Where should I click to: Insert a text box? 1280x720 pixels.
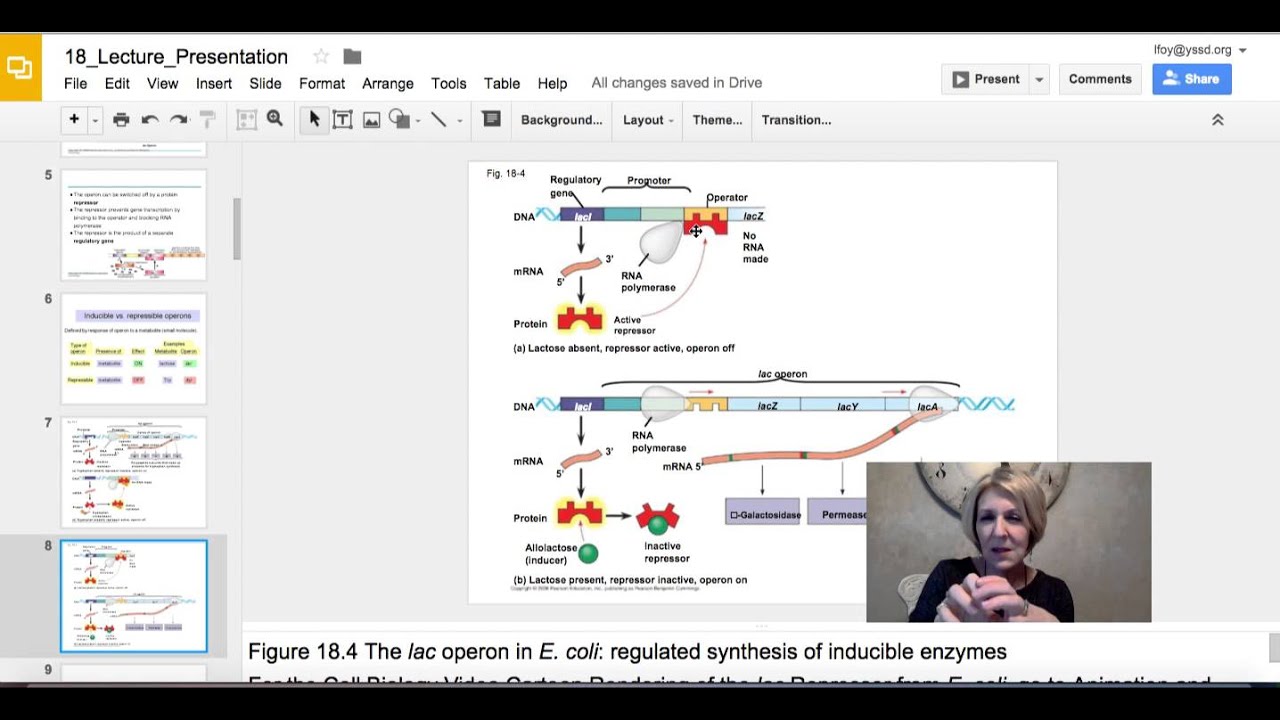tap(342, 120)
